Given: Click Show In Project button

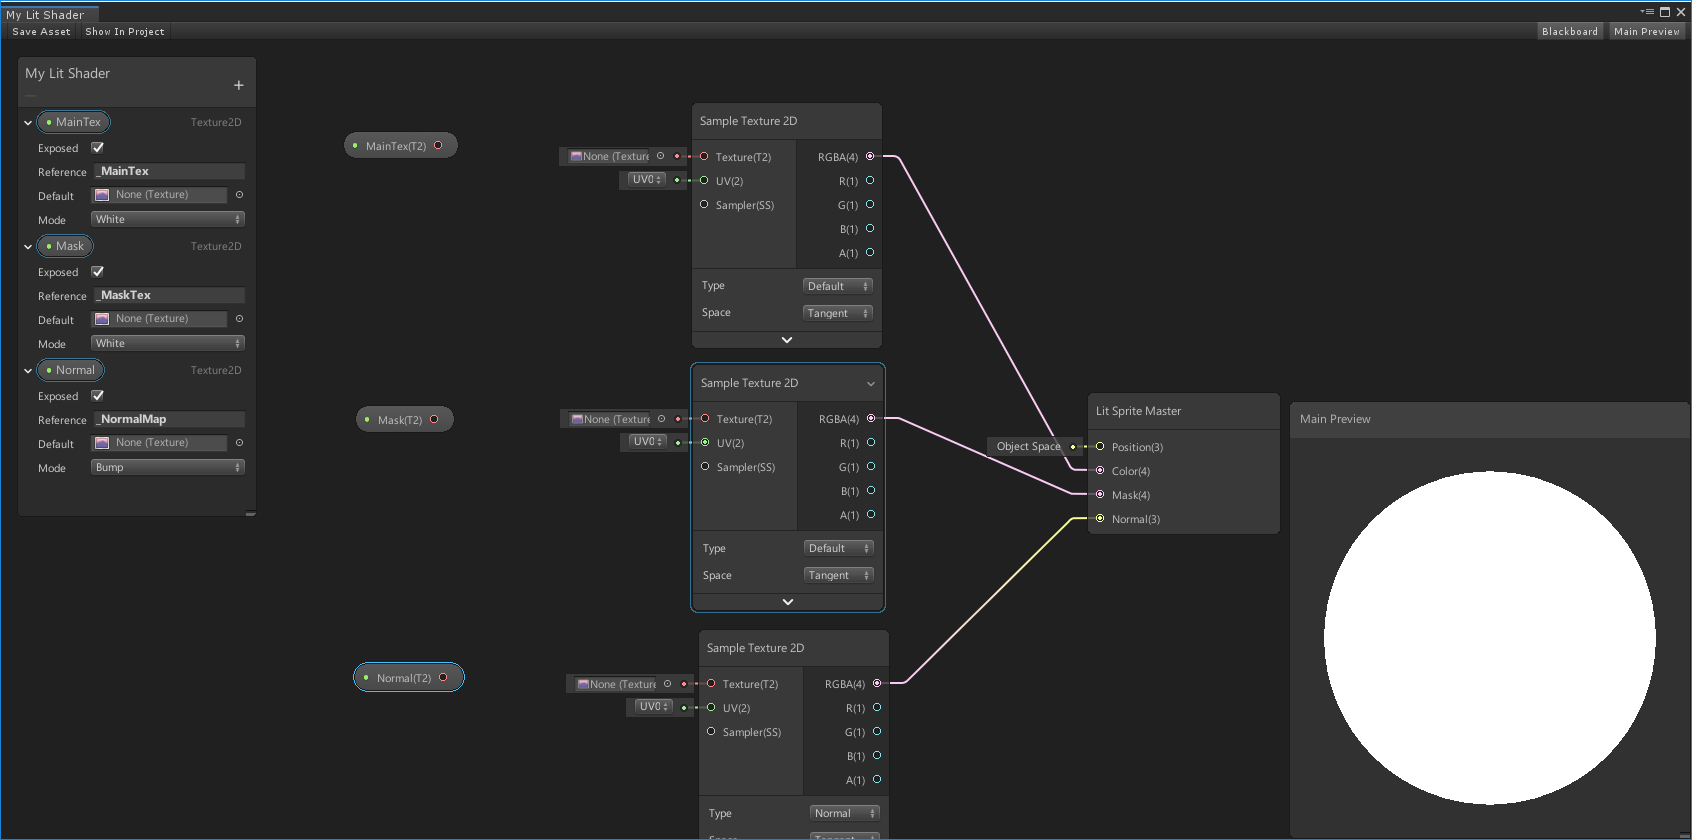Looking at the screenshot, I should pos(125,32).
